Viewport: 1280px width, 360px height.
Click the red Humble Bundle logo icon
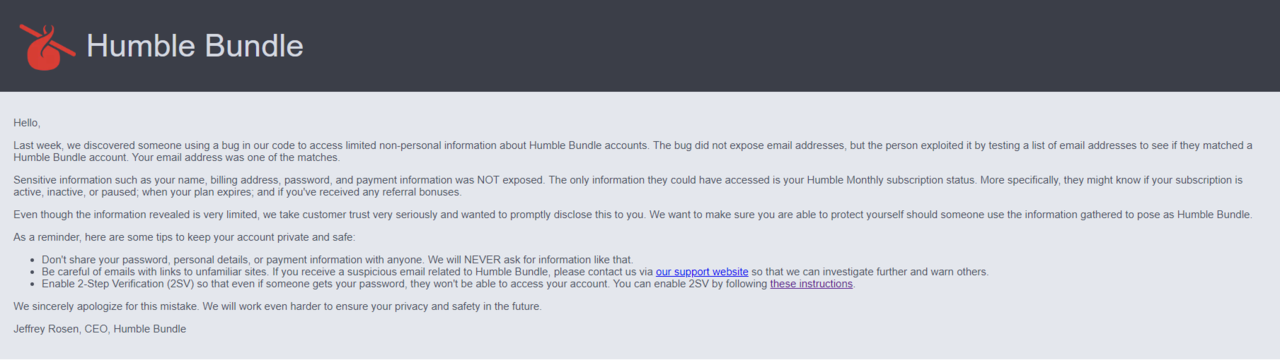pyautogui.click(x=47, y=46)
